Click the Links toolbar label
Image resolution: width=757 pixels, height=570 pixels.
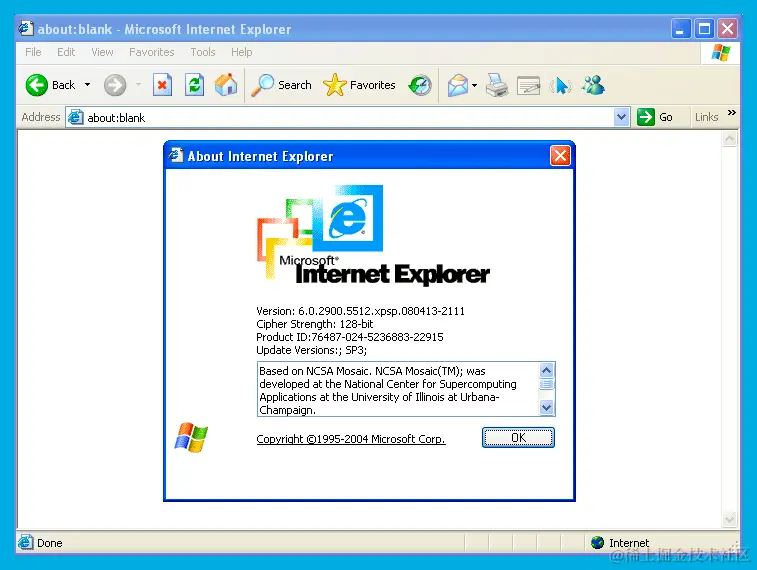[x=706, y=117]
